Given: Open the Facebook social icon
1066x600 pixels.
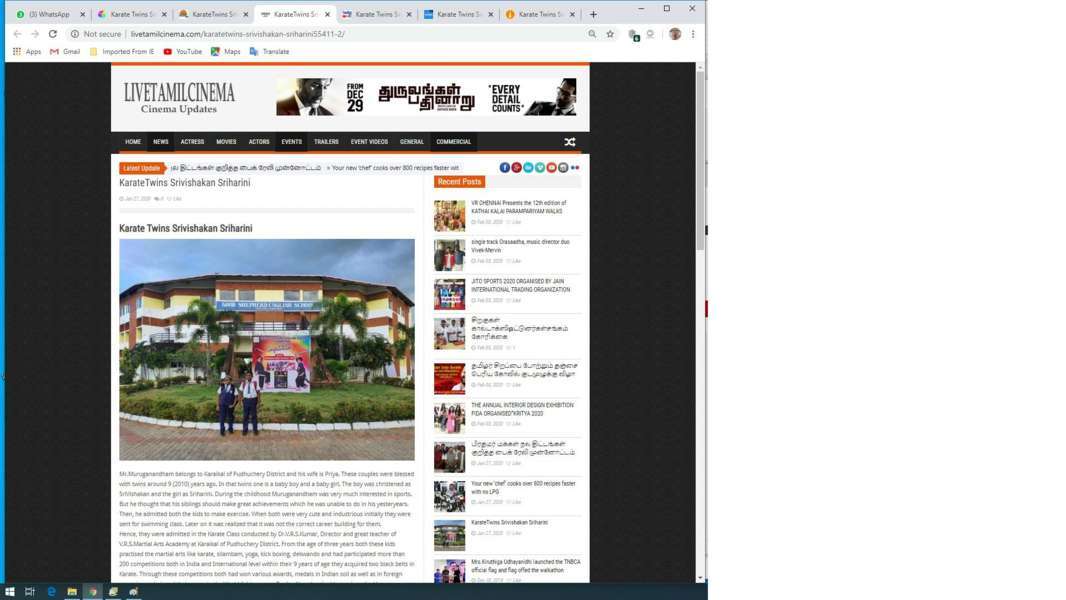Looking at the screenshot, I should click(505, 168).
